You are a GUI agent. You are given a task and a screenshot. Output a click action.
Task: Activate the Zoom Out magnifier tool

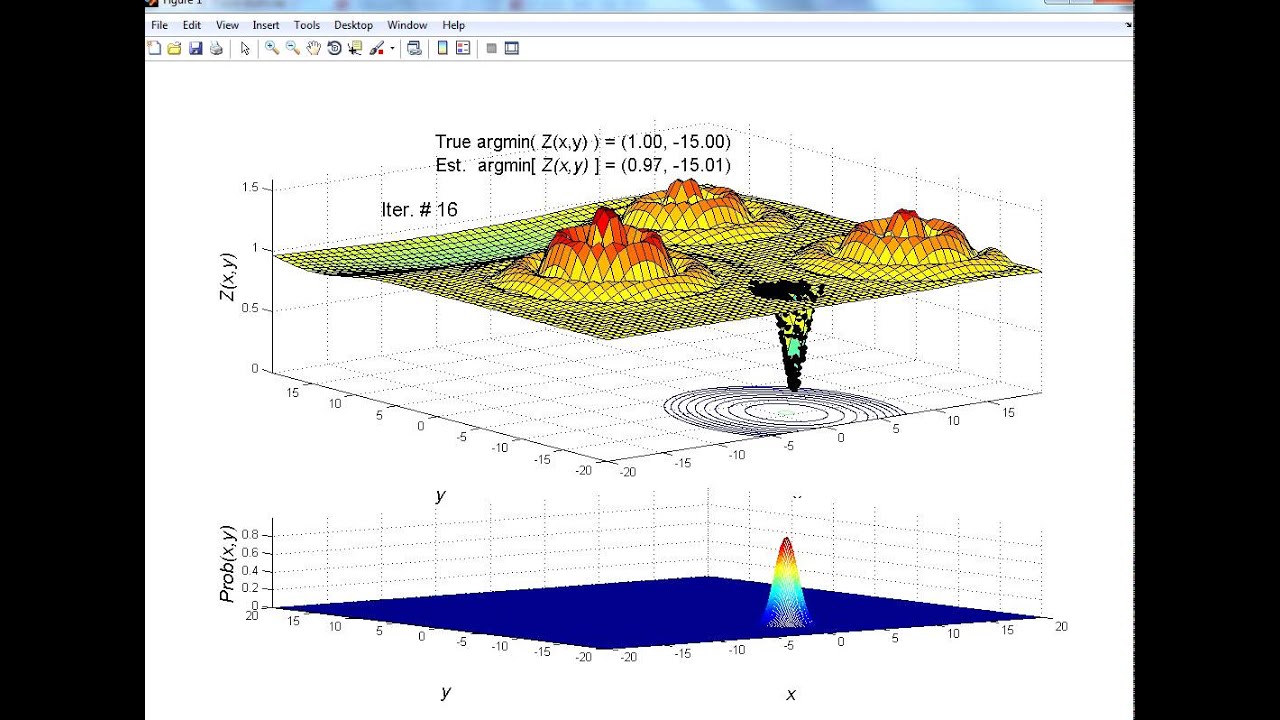293,48
